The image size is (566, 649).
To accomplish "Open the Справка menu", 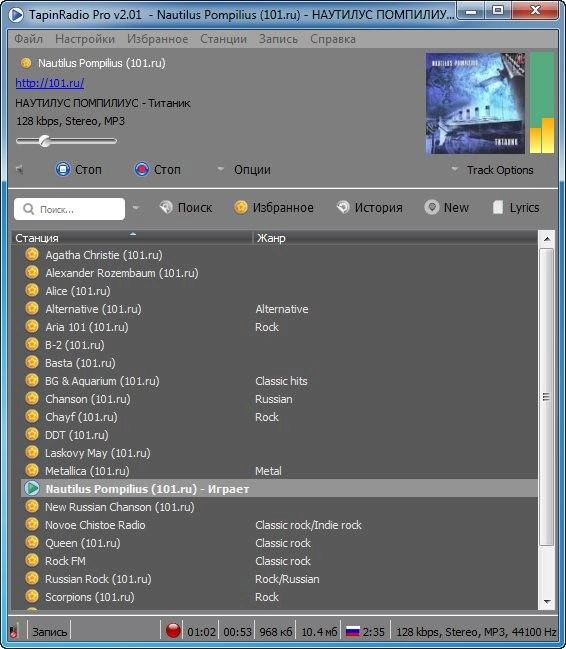I will pos(333,39).
